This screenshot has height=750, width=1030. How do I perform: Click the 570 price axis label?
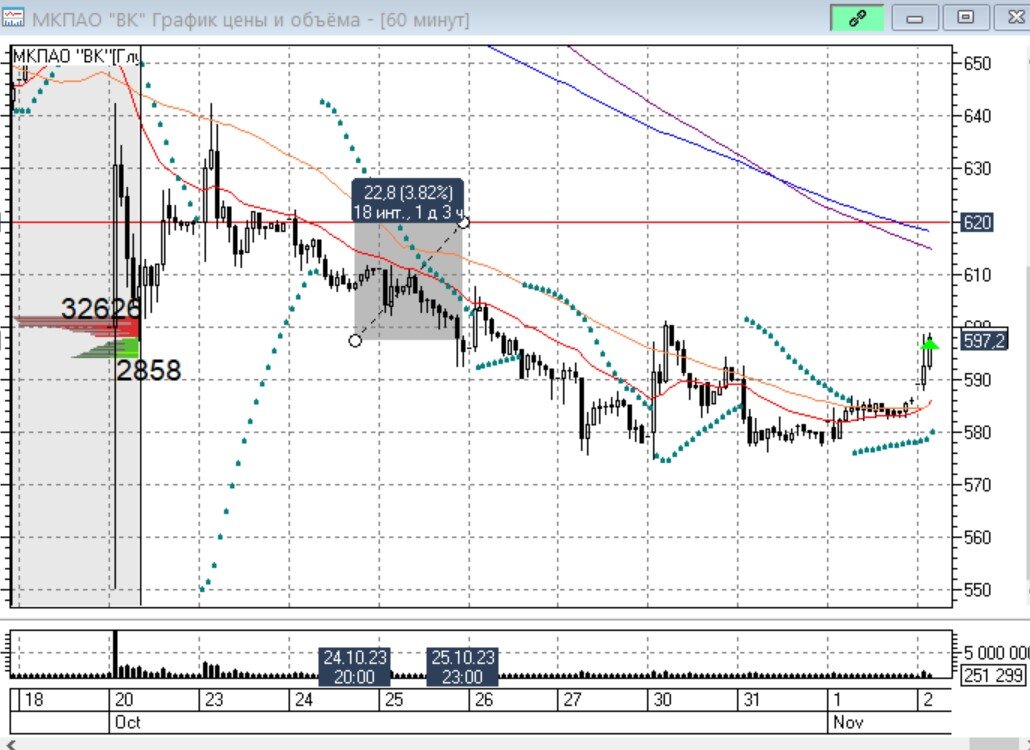click(977, 485)
